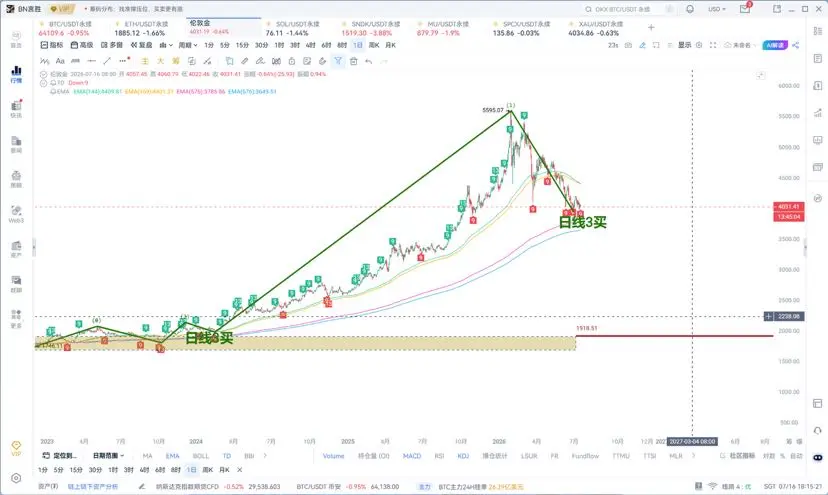Toggle the MACD sub-indicator

412,456
